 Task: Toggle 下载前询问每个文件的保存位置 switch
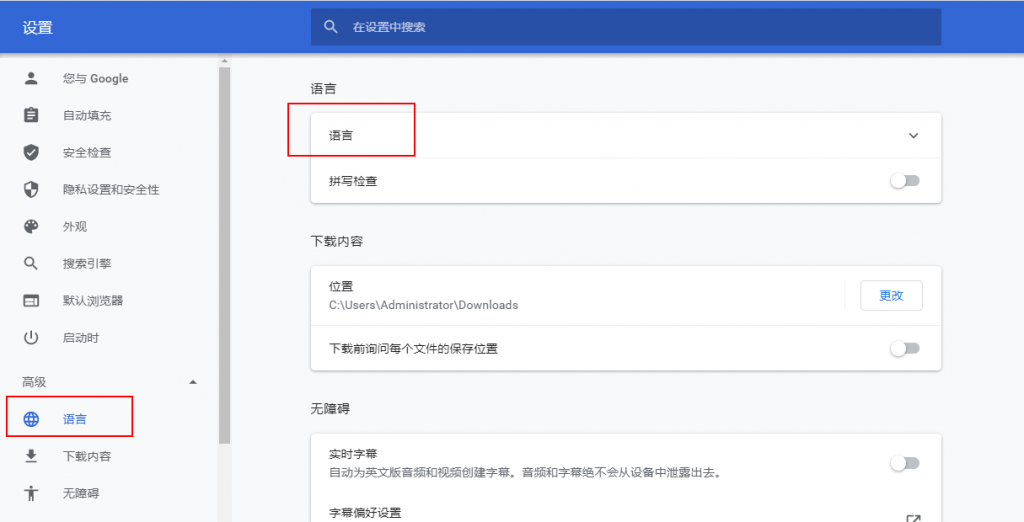(x=904, y=348)
